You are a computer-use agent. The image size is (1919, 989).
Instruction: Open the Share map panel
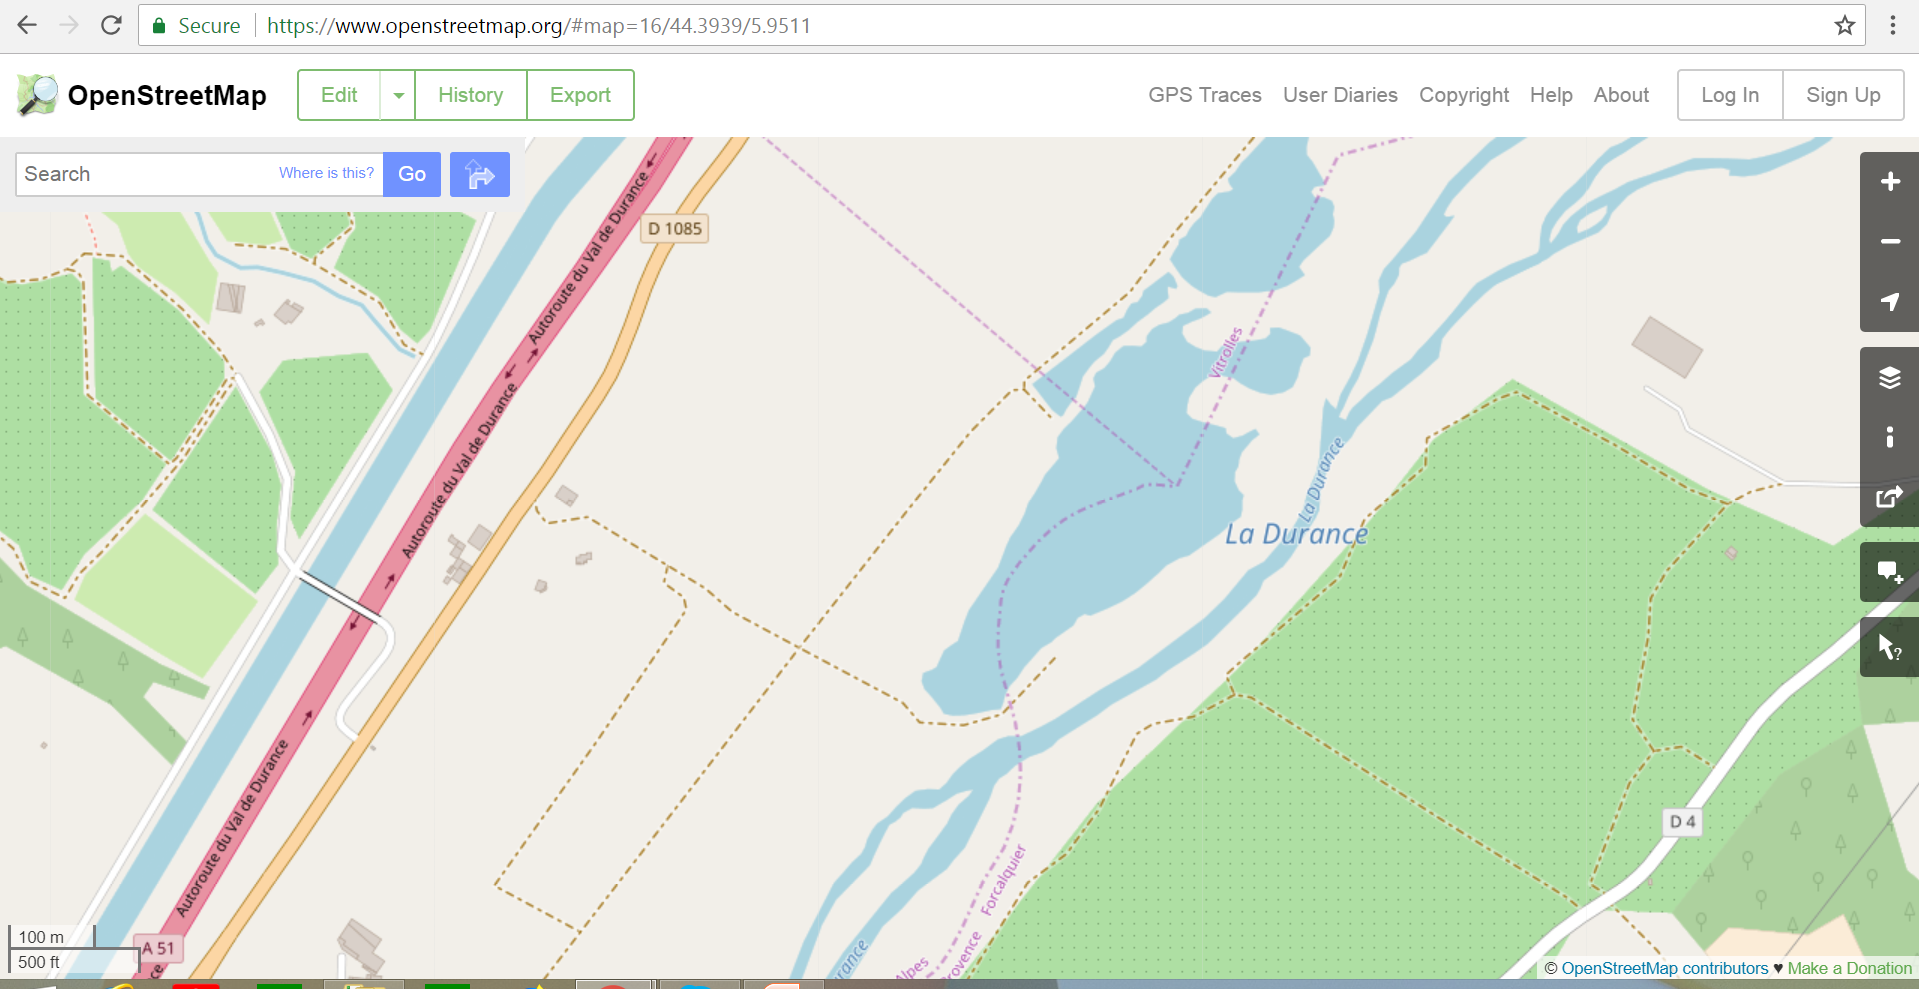click(1889, 497)
